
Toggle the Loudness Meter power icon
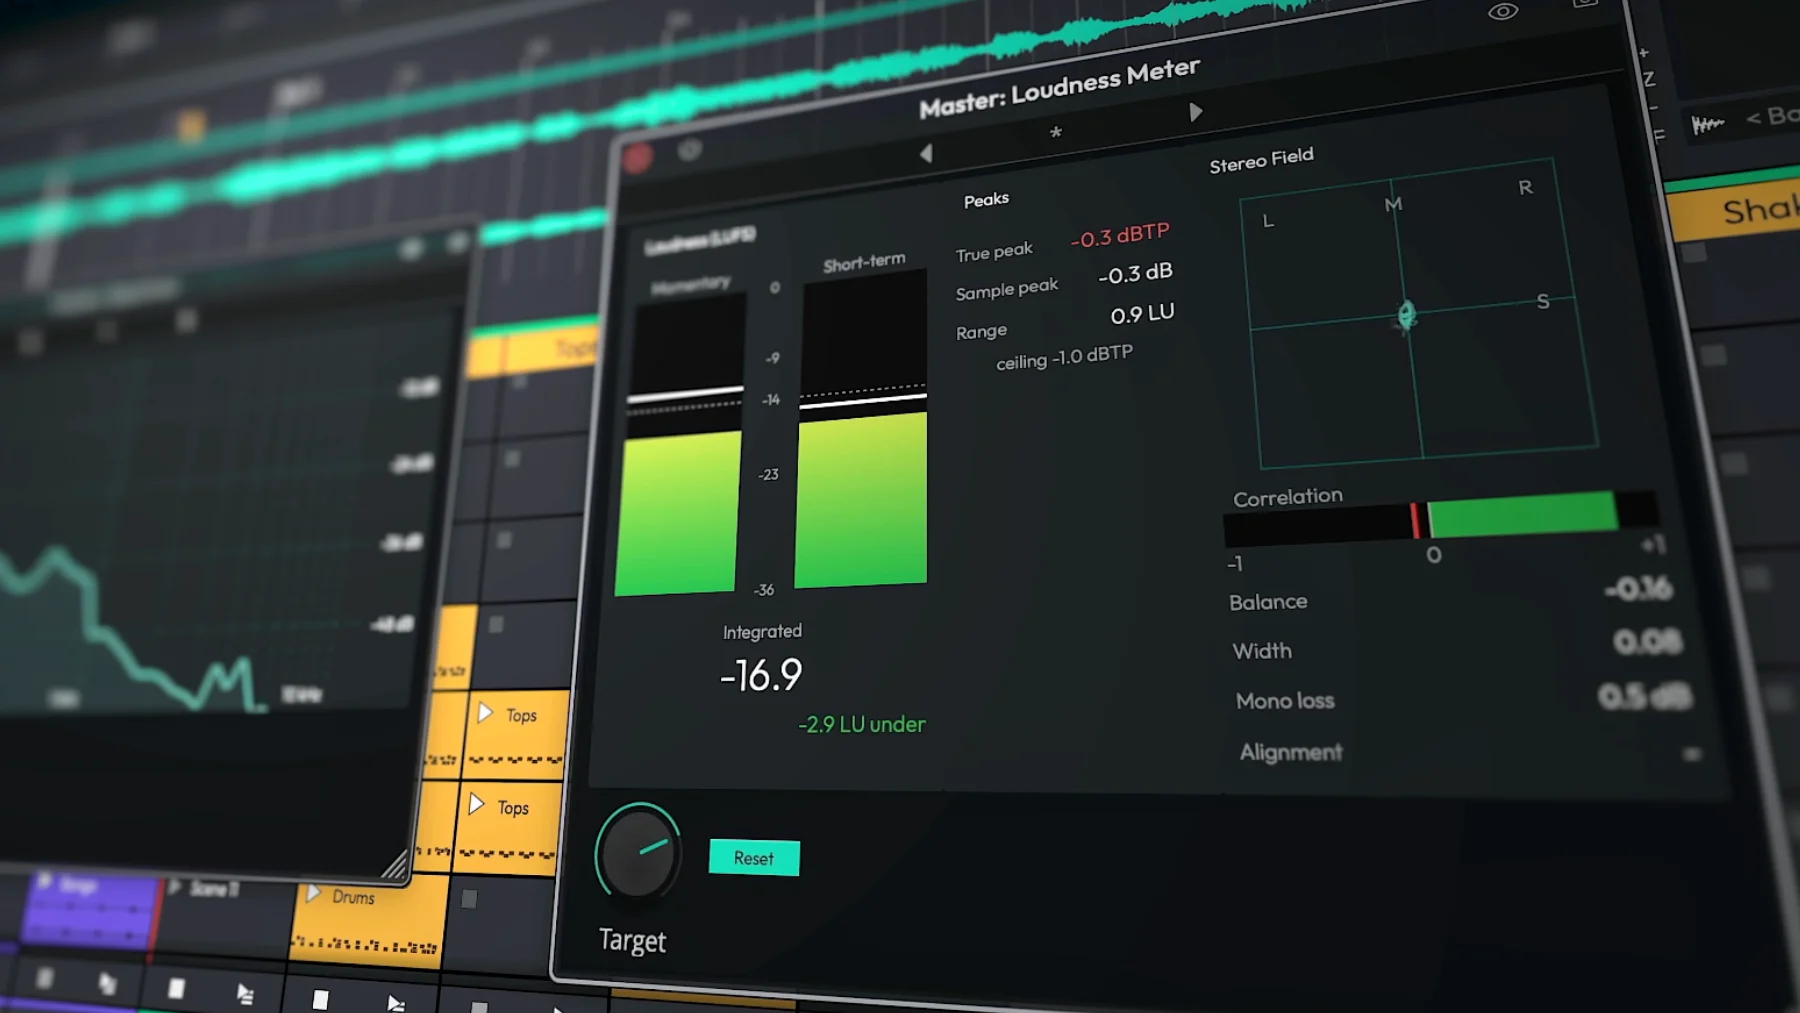690,150
